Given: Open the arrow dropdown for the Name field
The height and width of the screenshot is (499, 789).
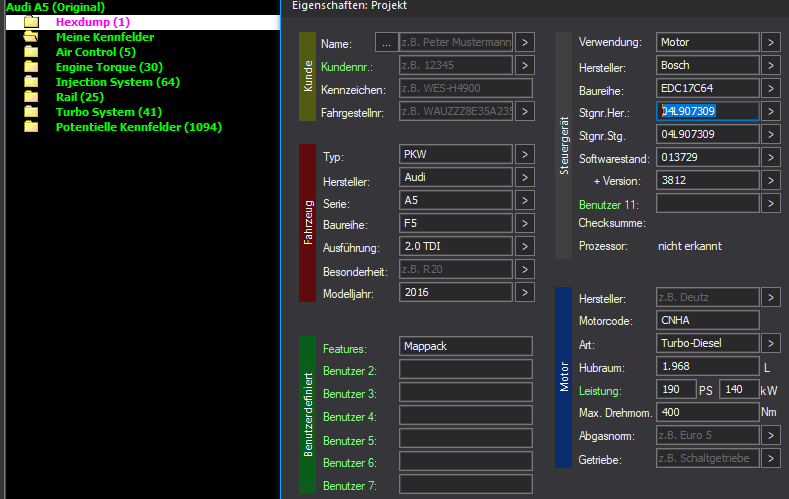Looking at the screenshot, I should pyautogui.click(x=525, y=42).
